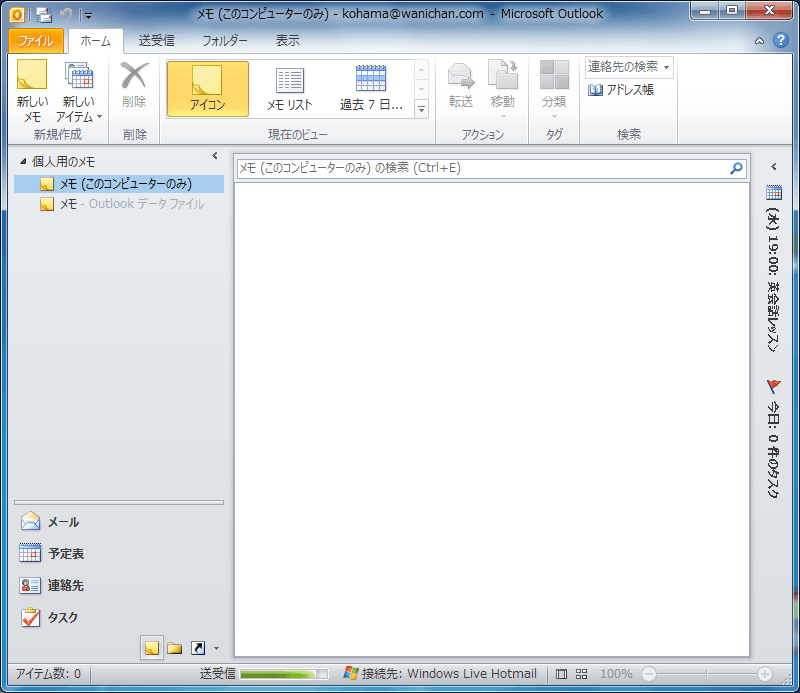Switch to 過去 7 日 view
This screenshot has height=693, width=800.
tap(371, 89)
